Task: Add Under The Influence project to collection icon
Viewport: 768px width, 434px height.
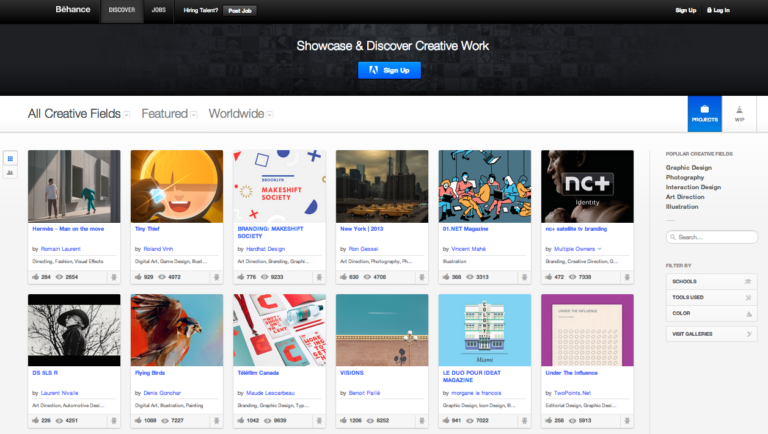Action: coord(627,421)
